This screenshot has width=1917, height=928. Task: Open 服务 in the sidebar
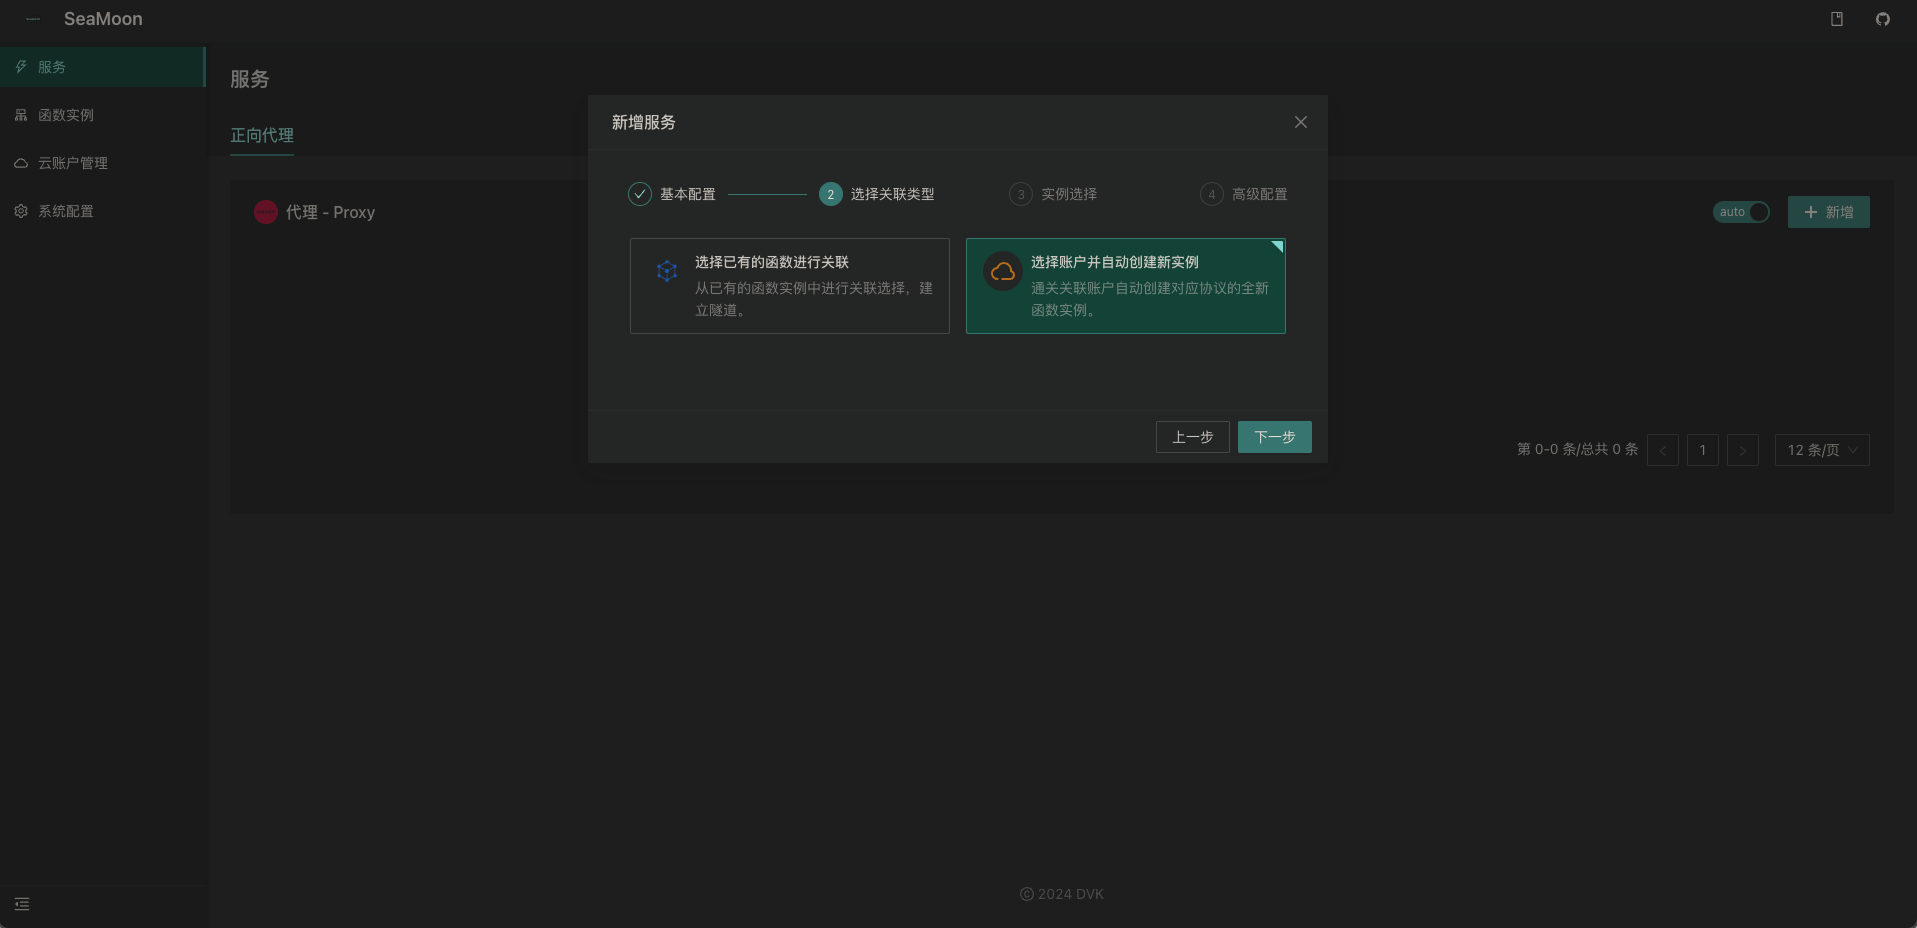pos(102,67)
